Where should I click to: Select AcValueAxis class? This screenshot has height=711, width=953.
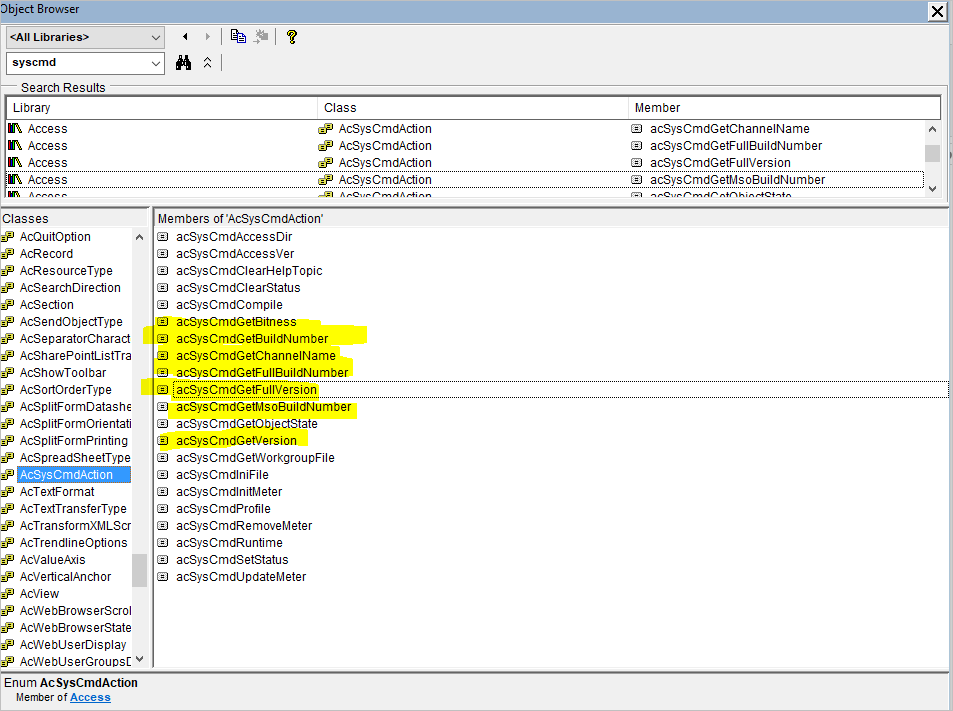52,560
